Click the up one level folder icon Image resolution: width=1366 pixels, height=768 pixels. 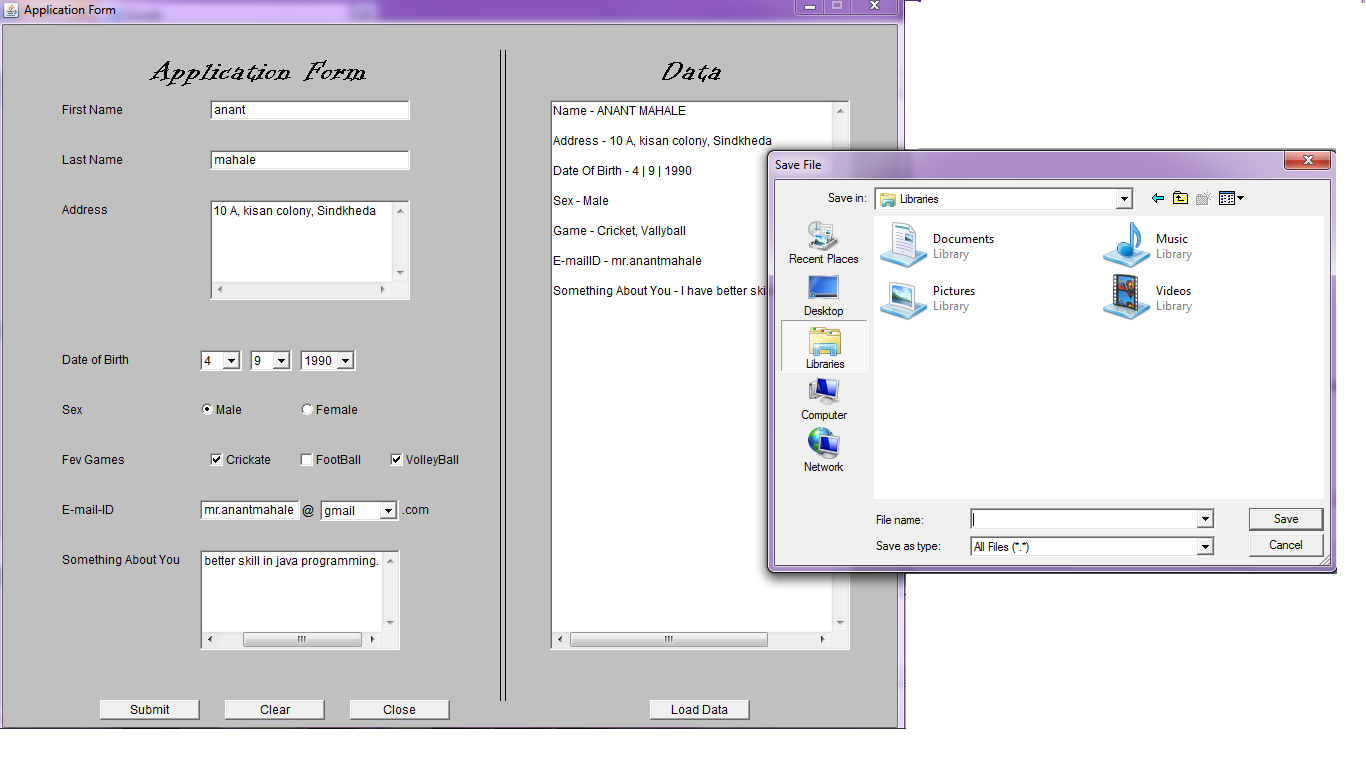coord(1180,198)
